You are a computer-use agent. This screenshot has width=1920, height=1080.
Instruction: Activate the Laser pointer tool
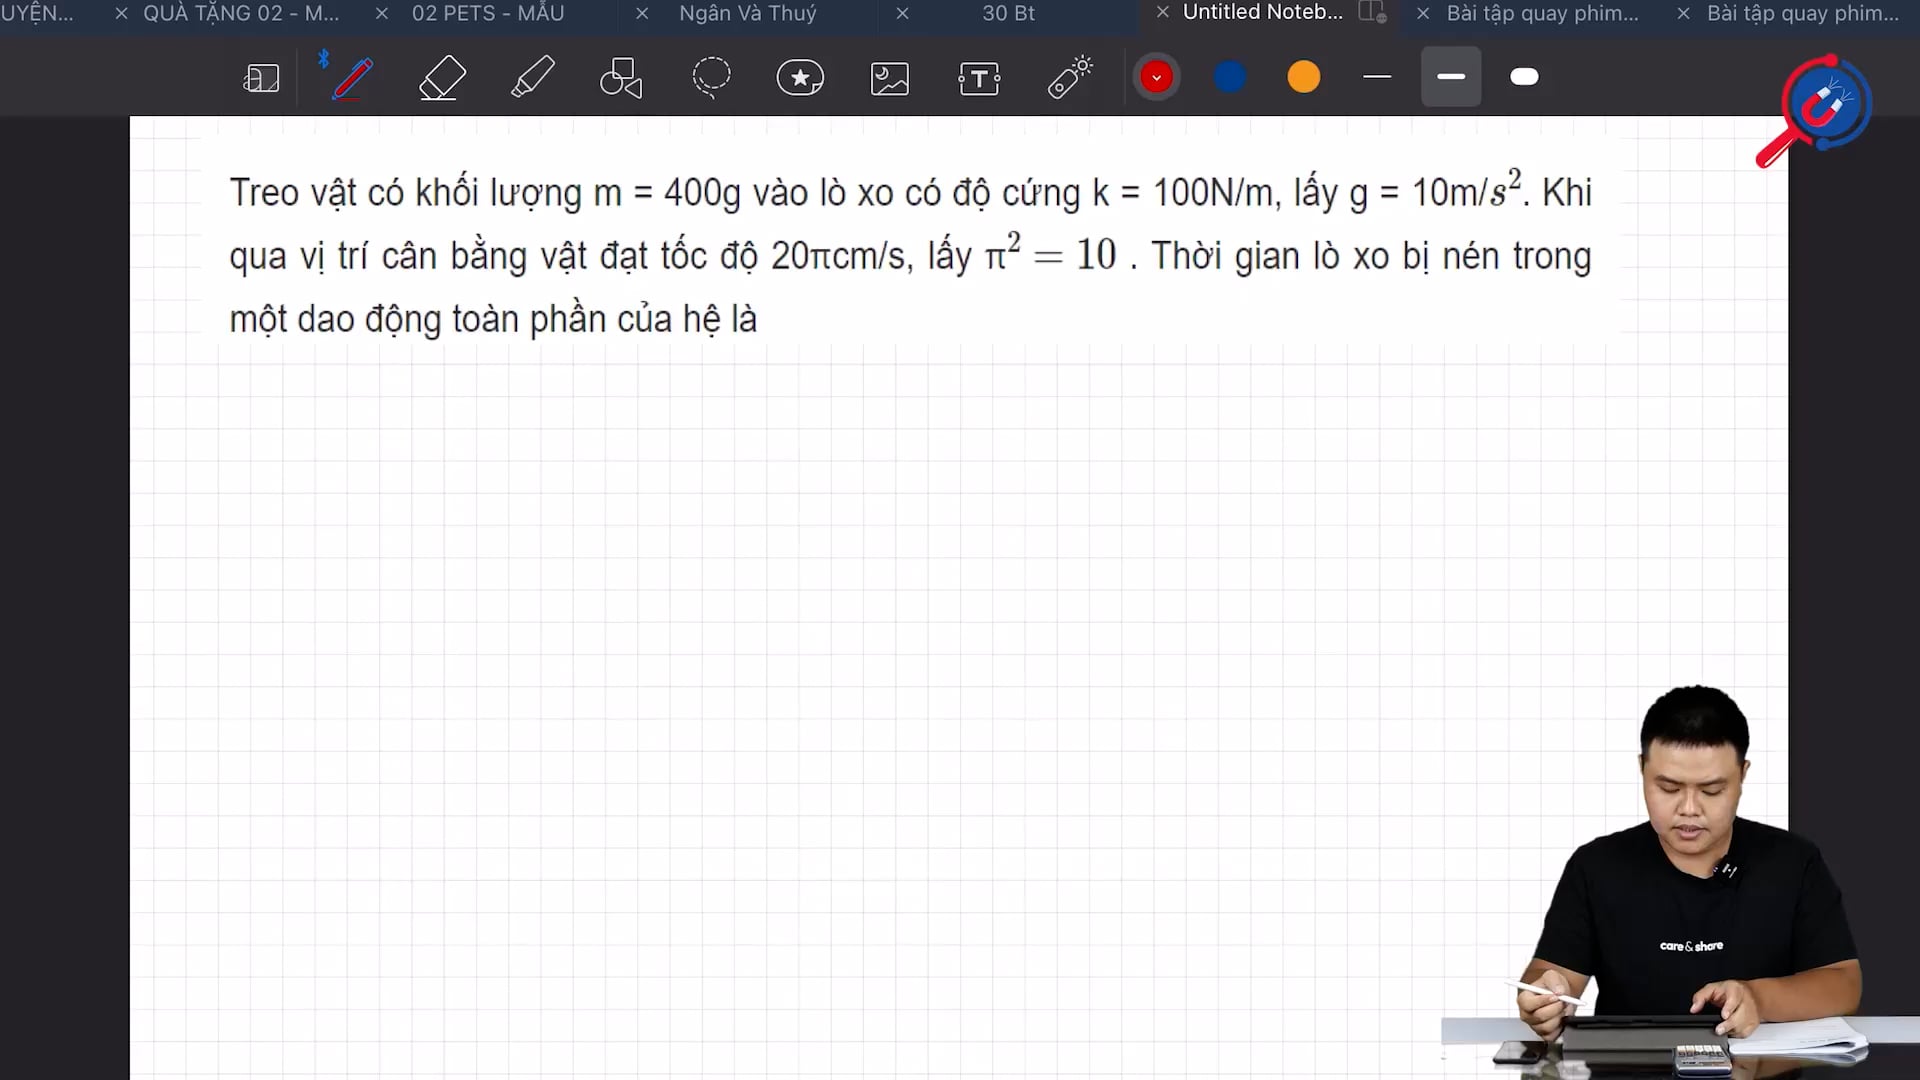click(1069, 78)
